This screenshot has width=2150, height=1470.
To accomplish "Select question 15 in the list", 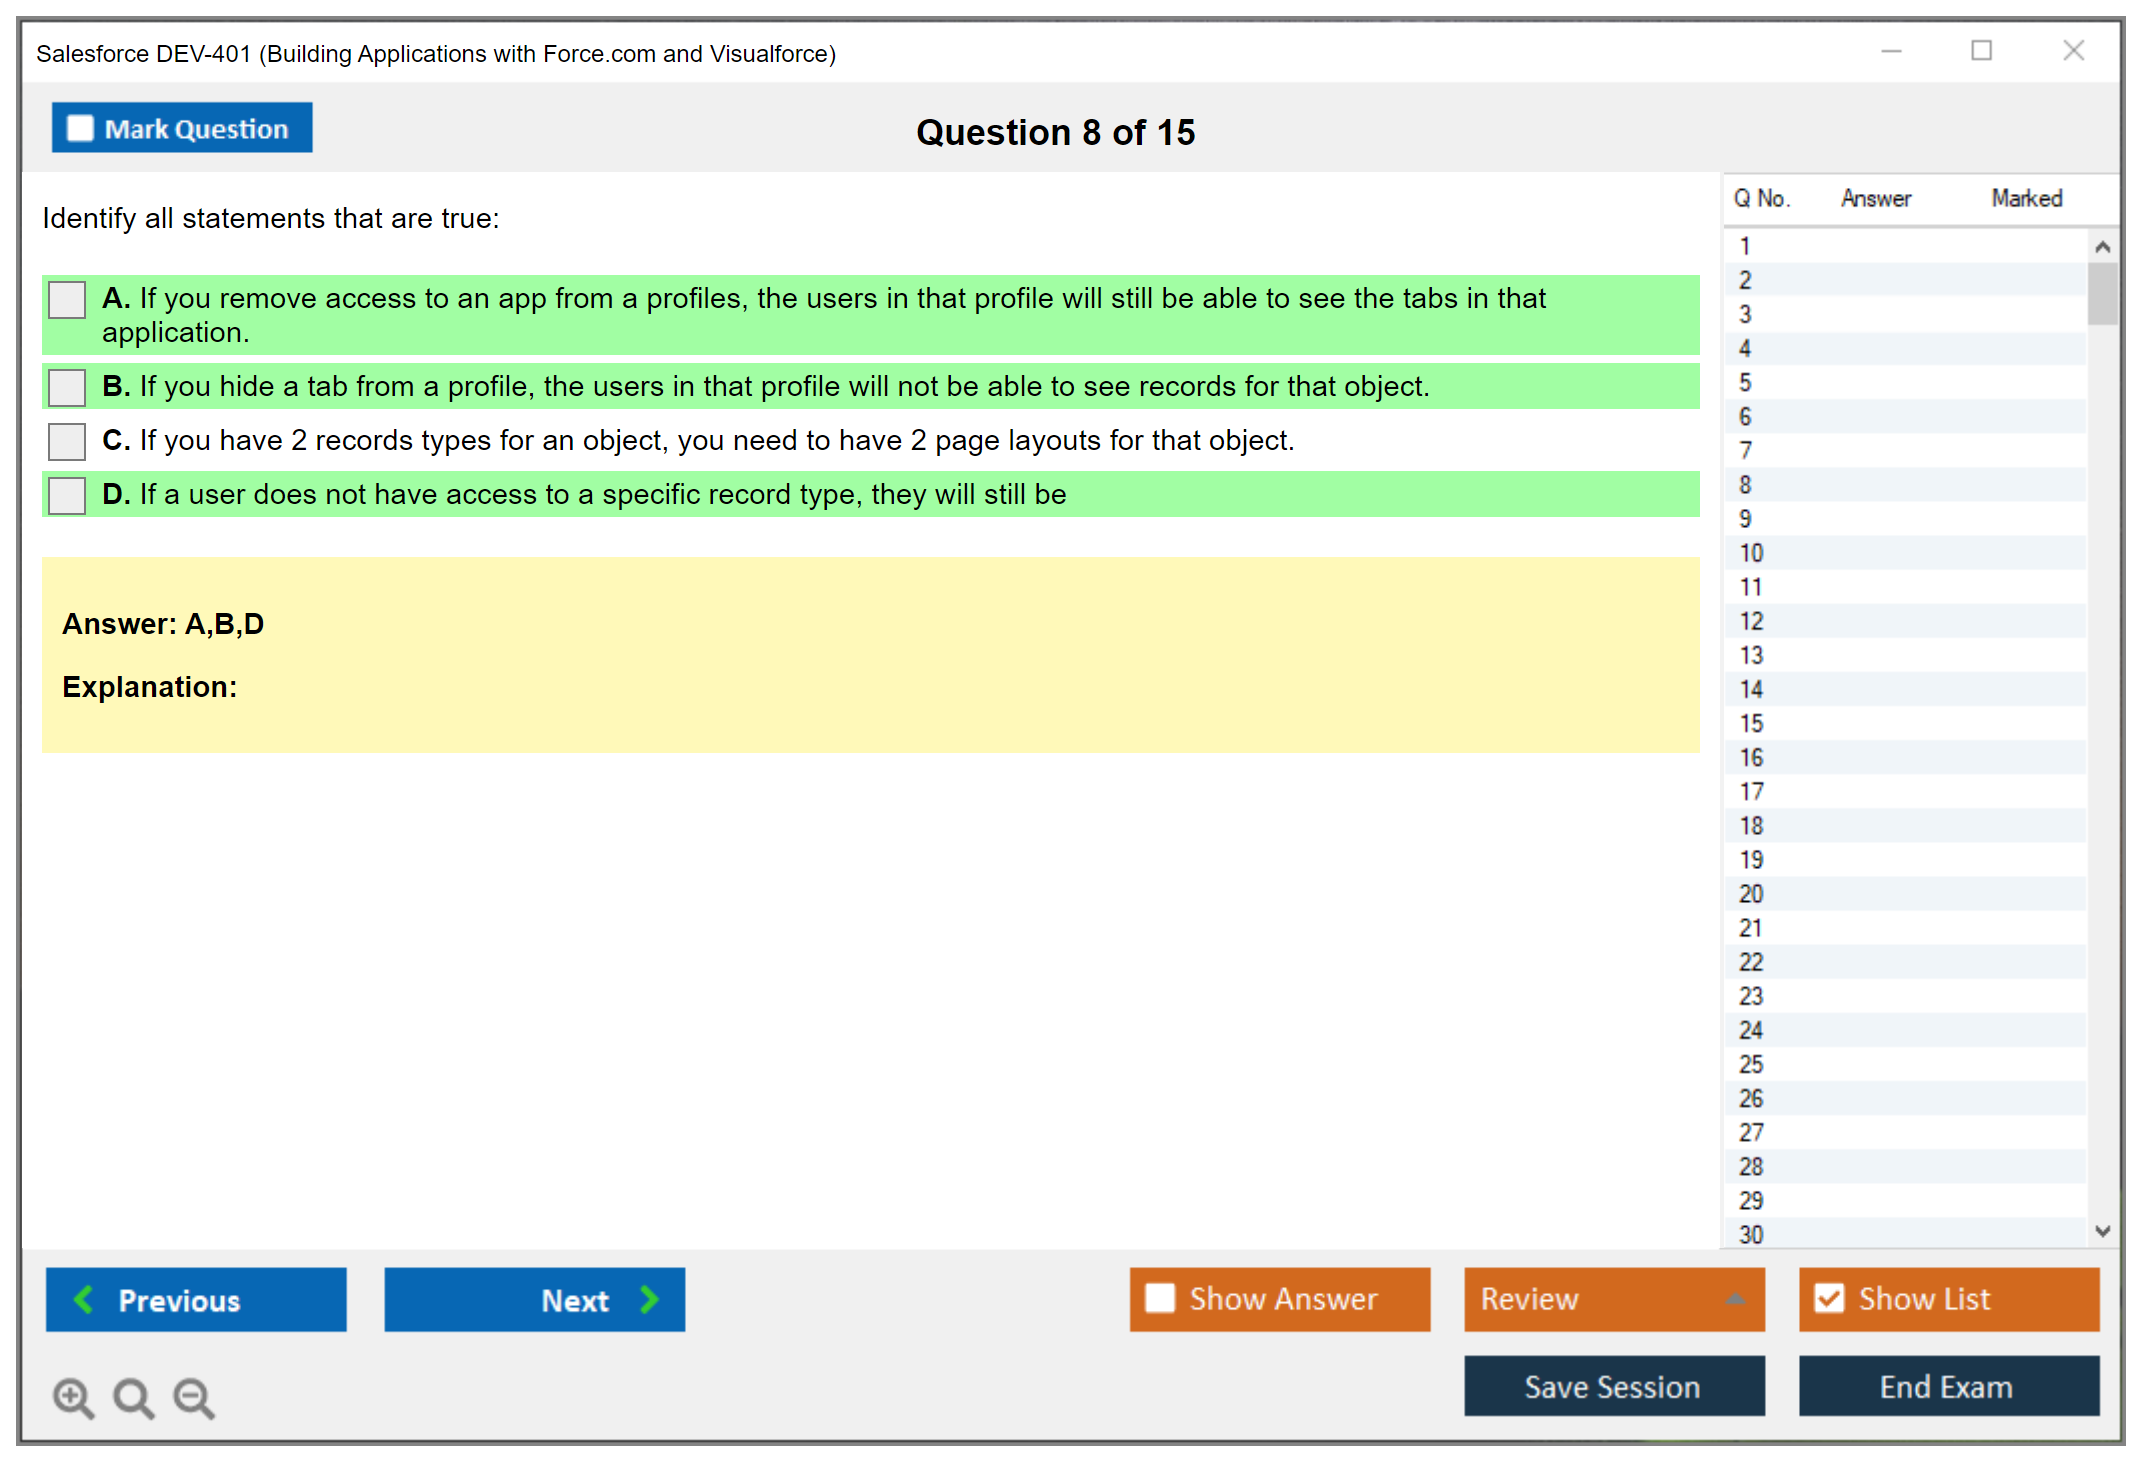I will pyautogui.click(x=1751, y=723).
